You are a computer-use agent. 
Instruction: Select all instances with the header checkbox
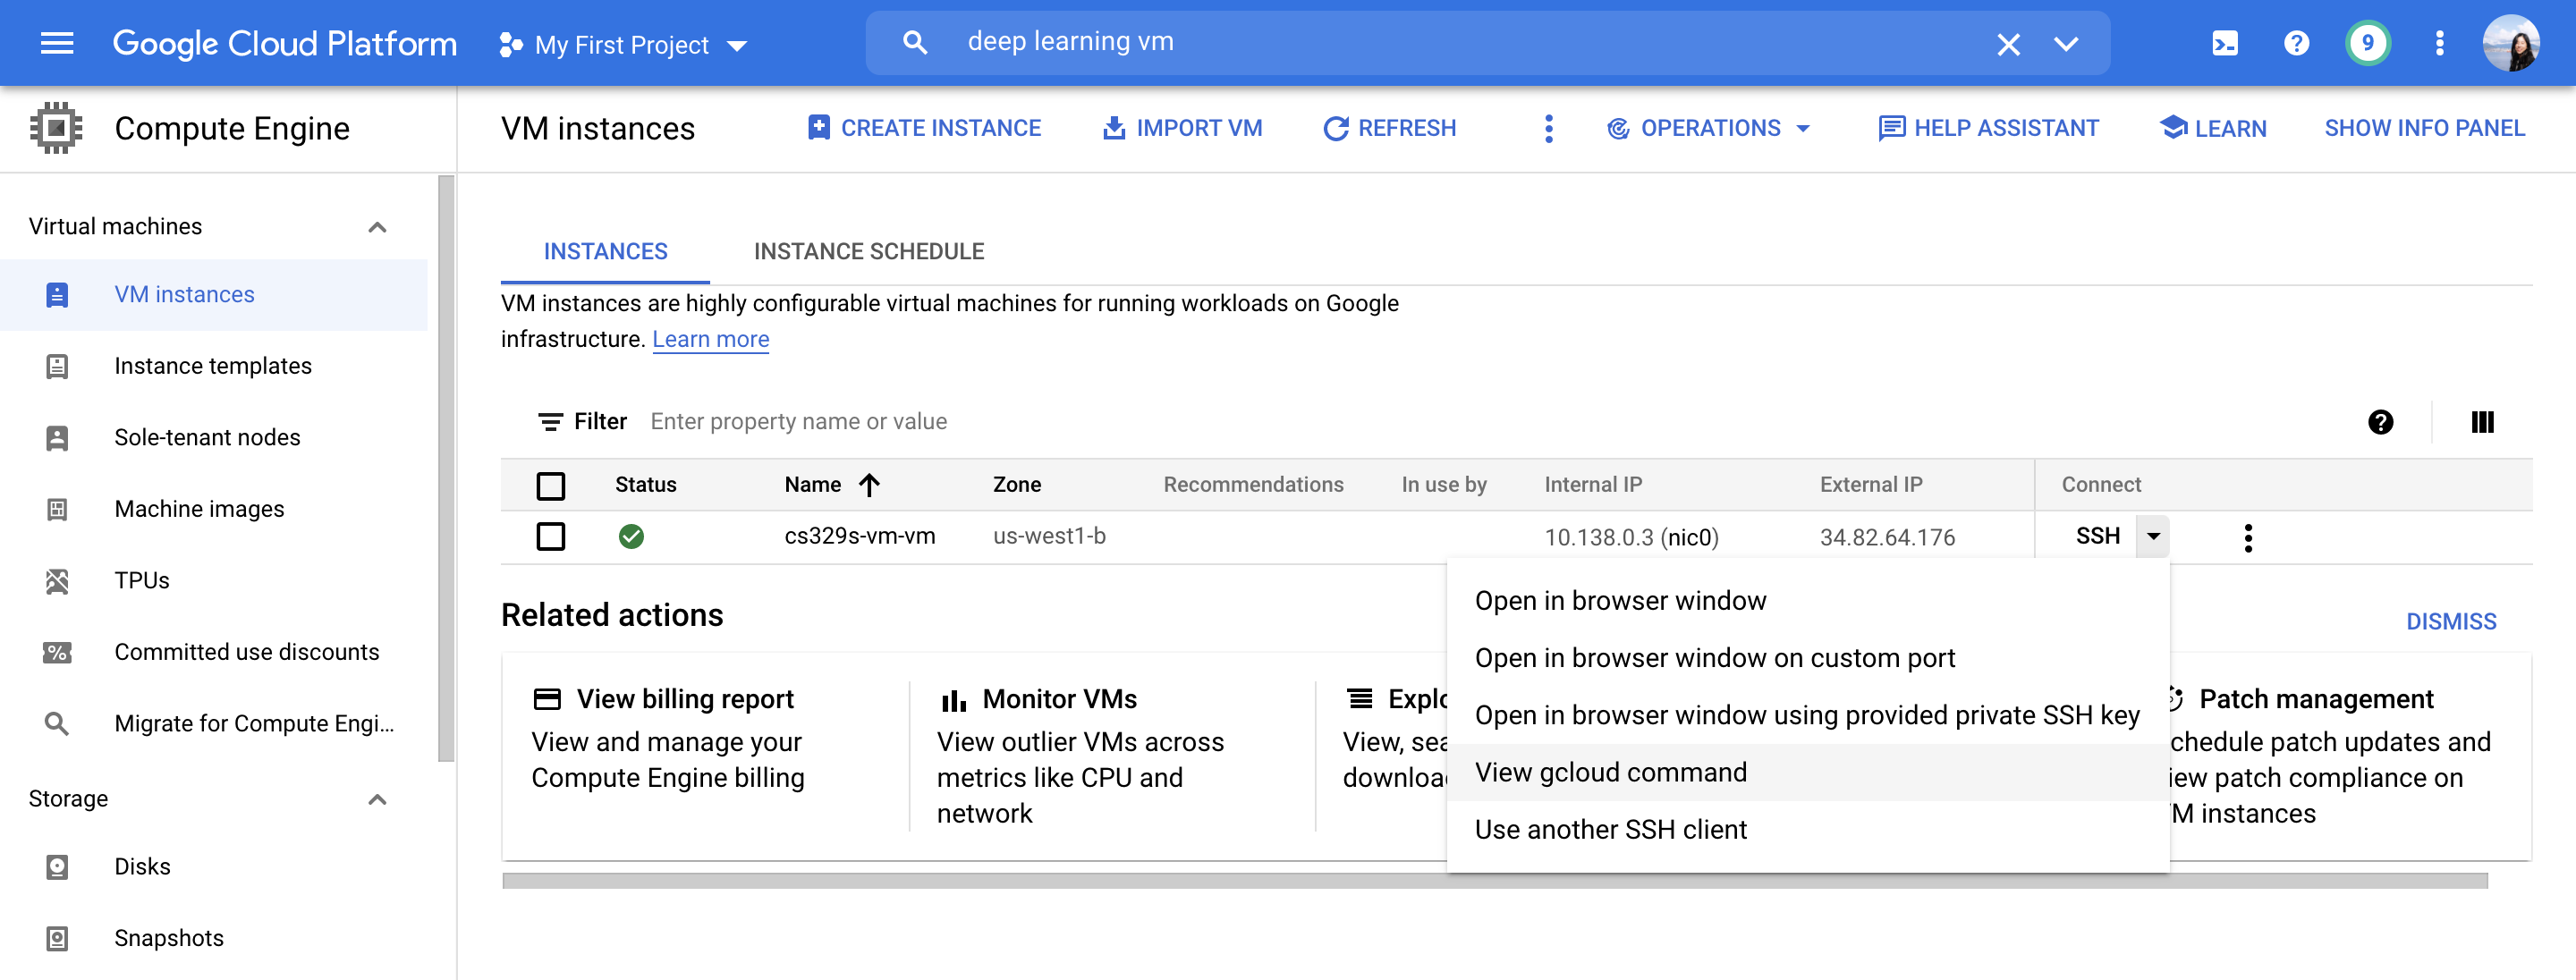pyautogui.click(x=550, y=485)
